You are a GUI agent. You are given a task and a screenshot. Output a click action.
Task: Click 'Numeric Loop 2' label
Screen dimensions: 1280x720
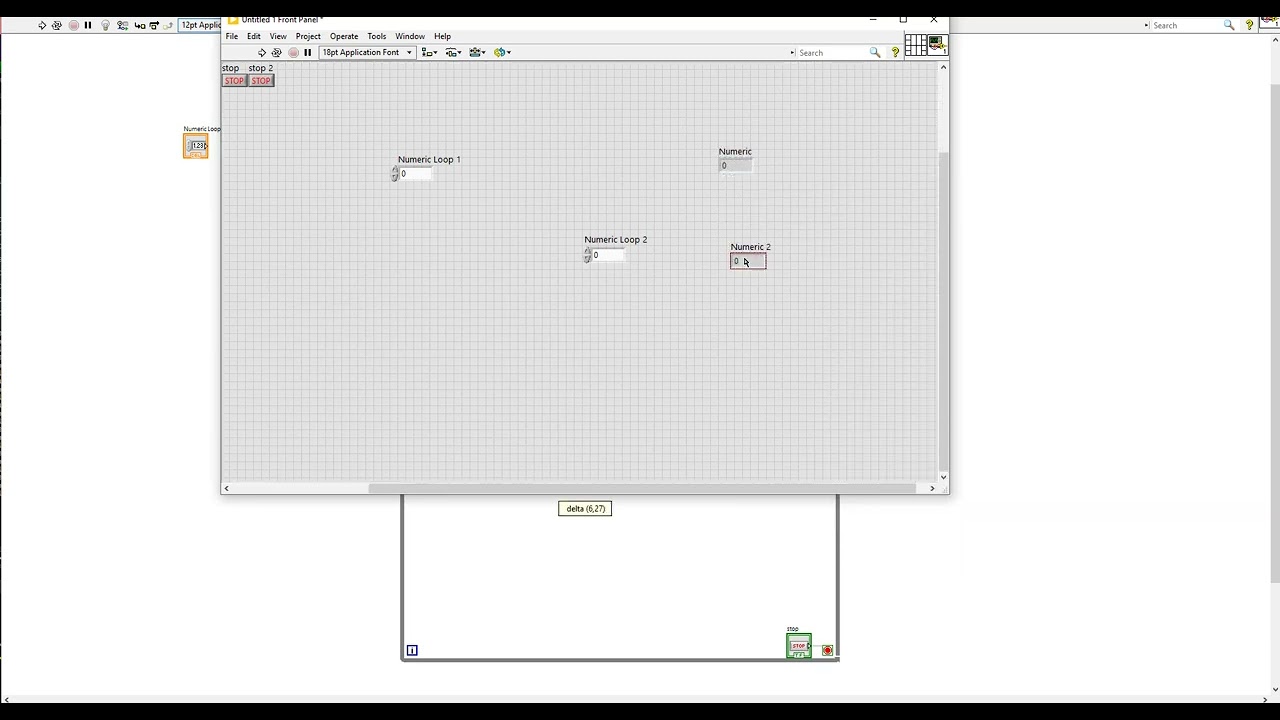(x=616, y=239)
